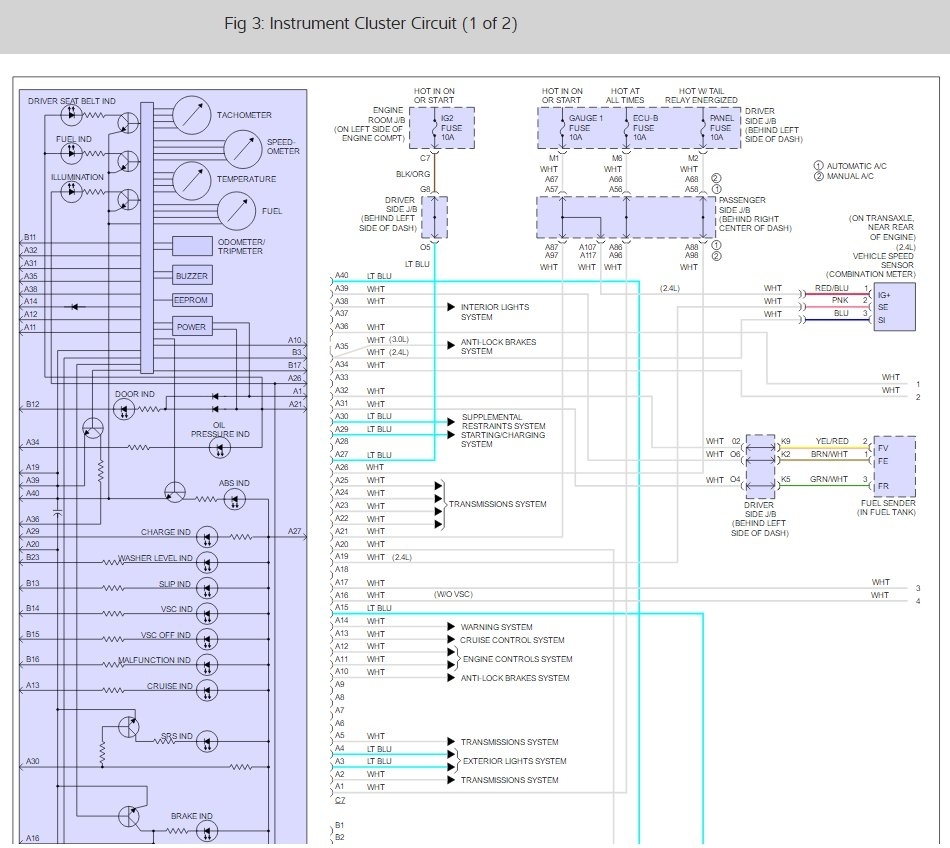This screenshot has height=848, width=950.
Task: Select the temperature gauge symbol
Action: click(192, 180)
